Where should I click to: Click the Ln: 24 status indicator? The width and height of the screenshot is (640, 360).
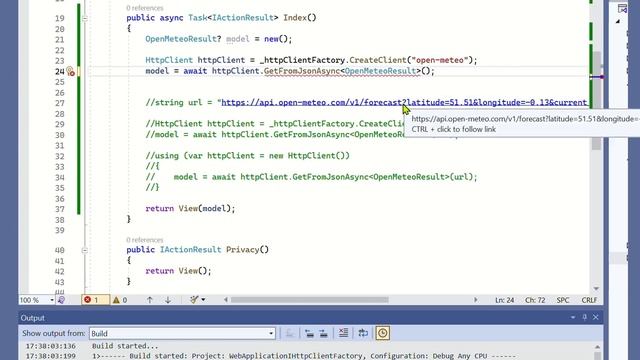(x=504, y=300)
